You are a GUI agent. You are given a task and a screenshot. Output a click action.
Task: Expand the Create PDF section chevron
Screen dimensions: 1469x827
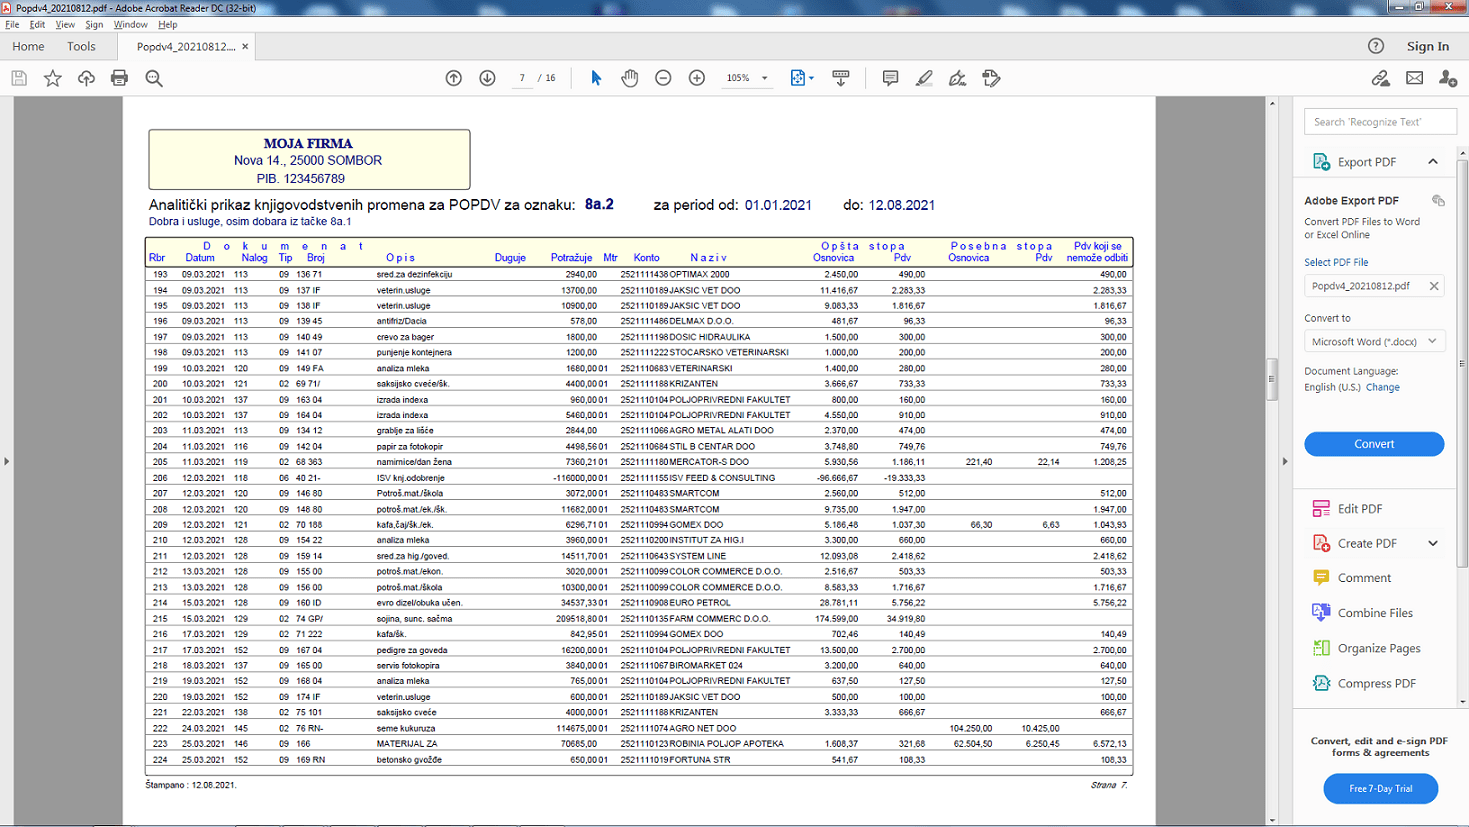pyautogui.click(x=1433, y=544)
